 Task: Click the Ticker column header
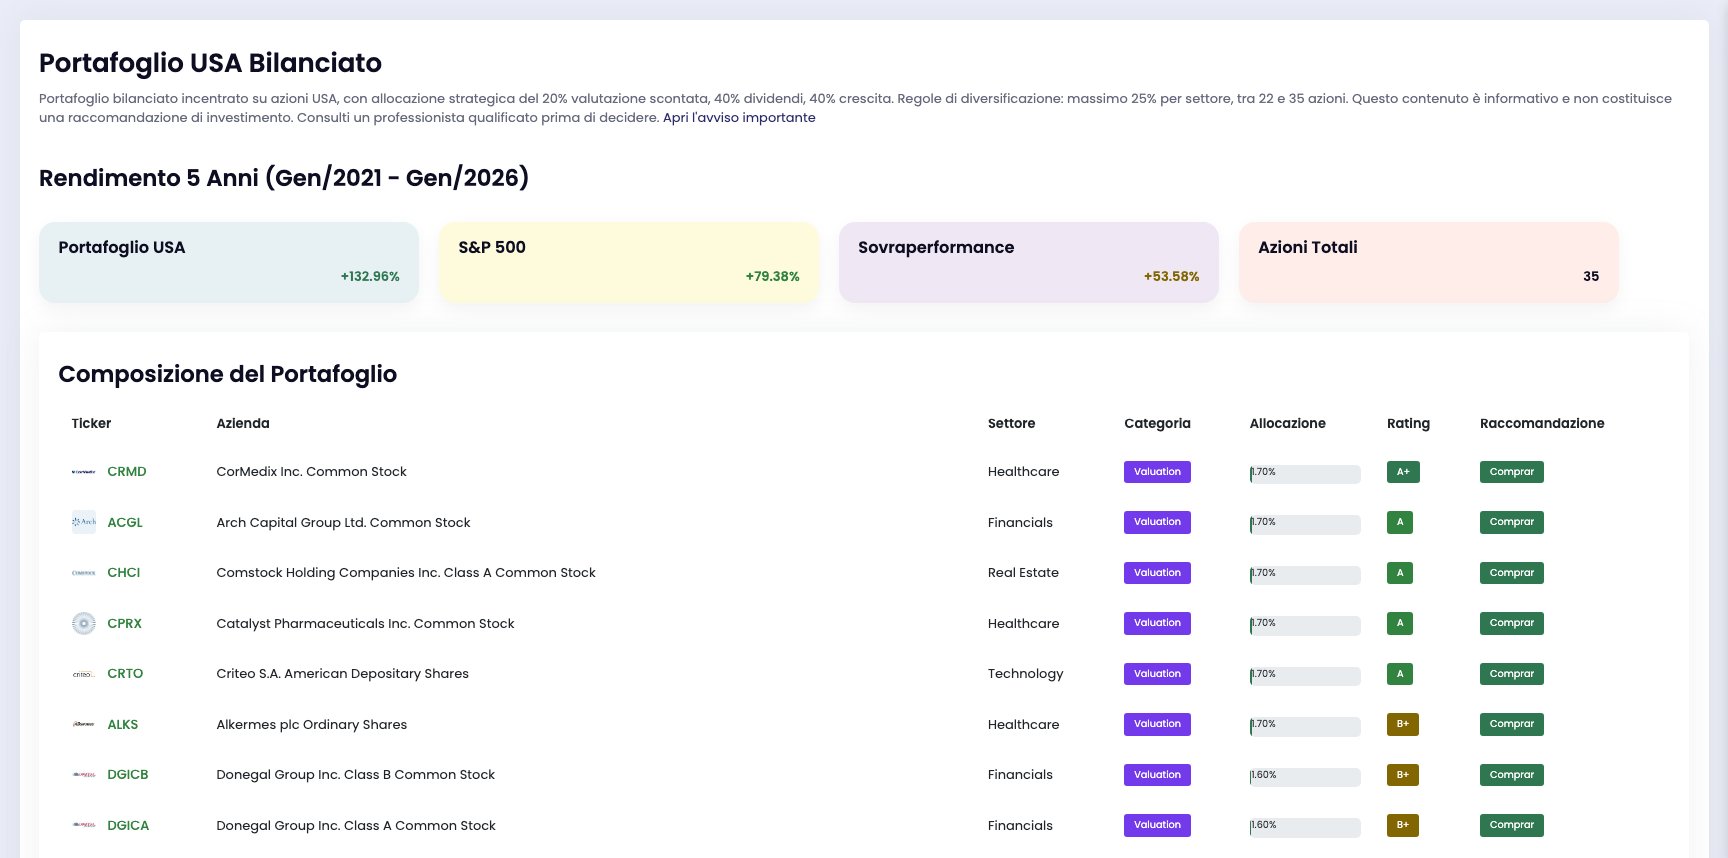click(x=91, y=424)
